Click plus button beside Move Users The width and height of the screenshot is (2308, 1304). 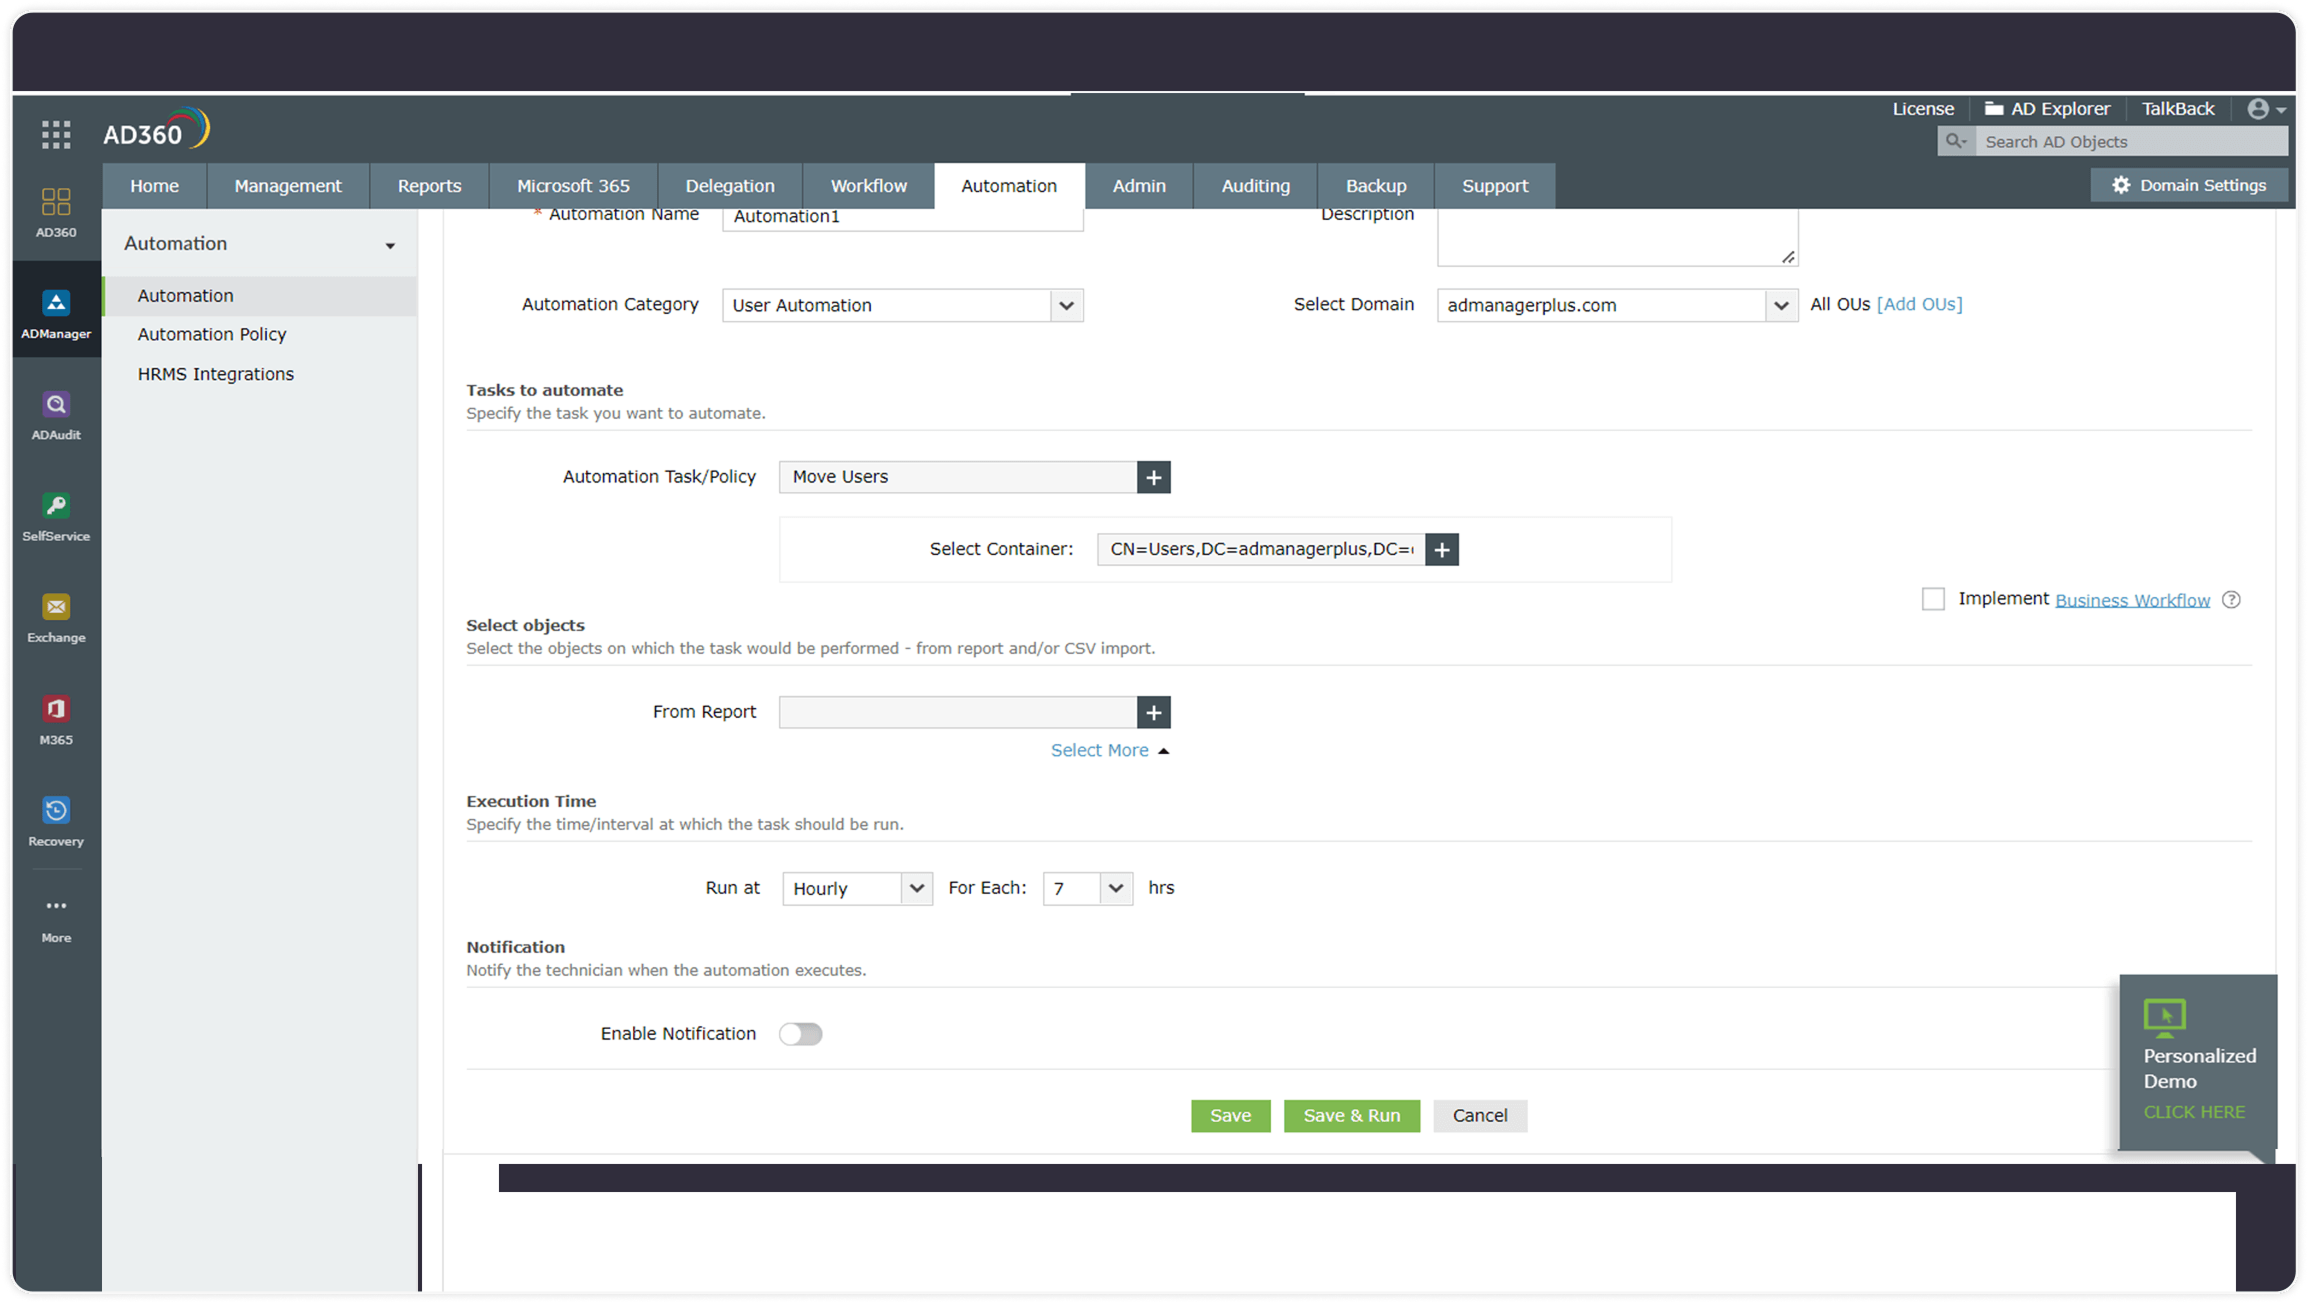pyautogui.click(x=1153, y=477)
